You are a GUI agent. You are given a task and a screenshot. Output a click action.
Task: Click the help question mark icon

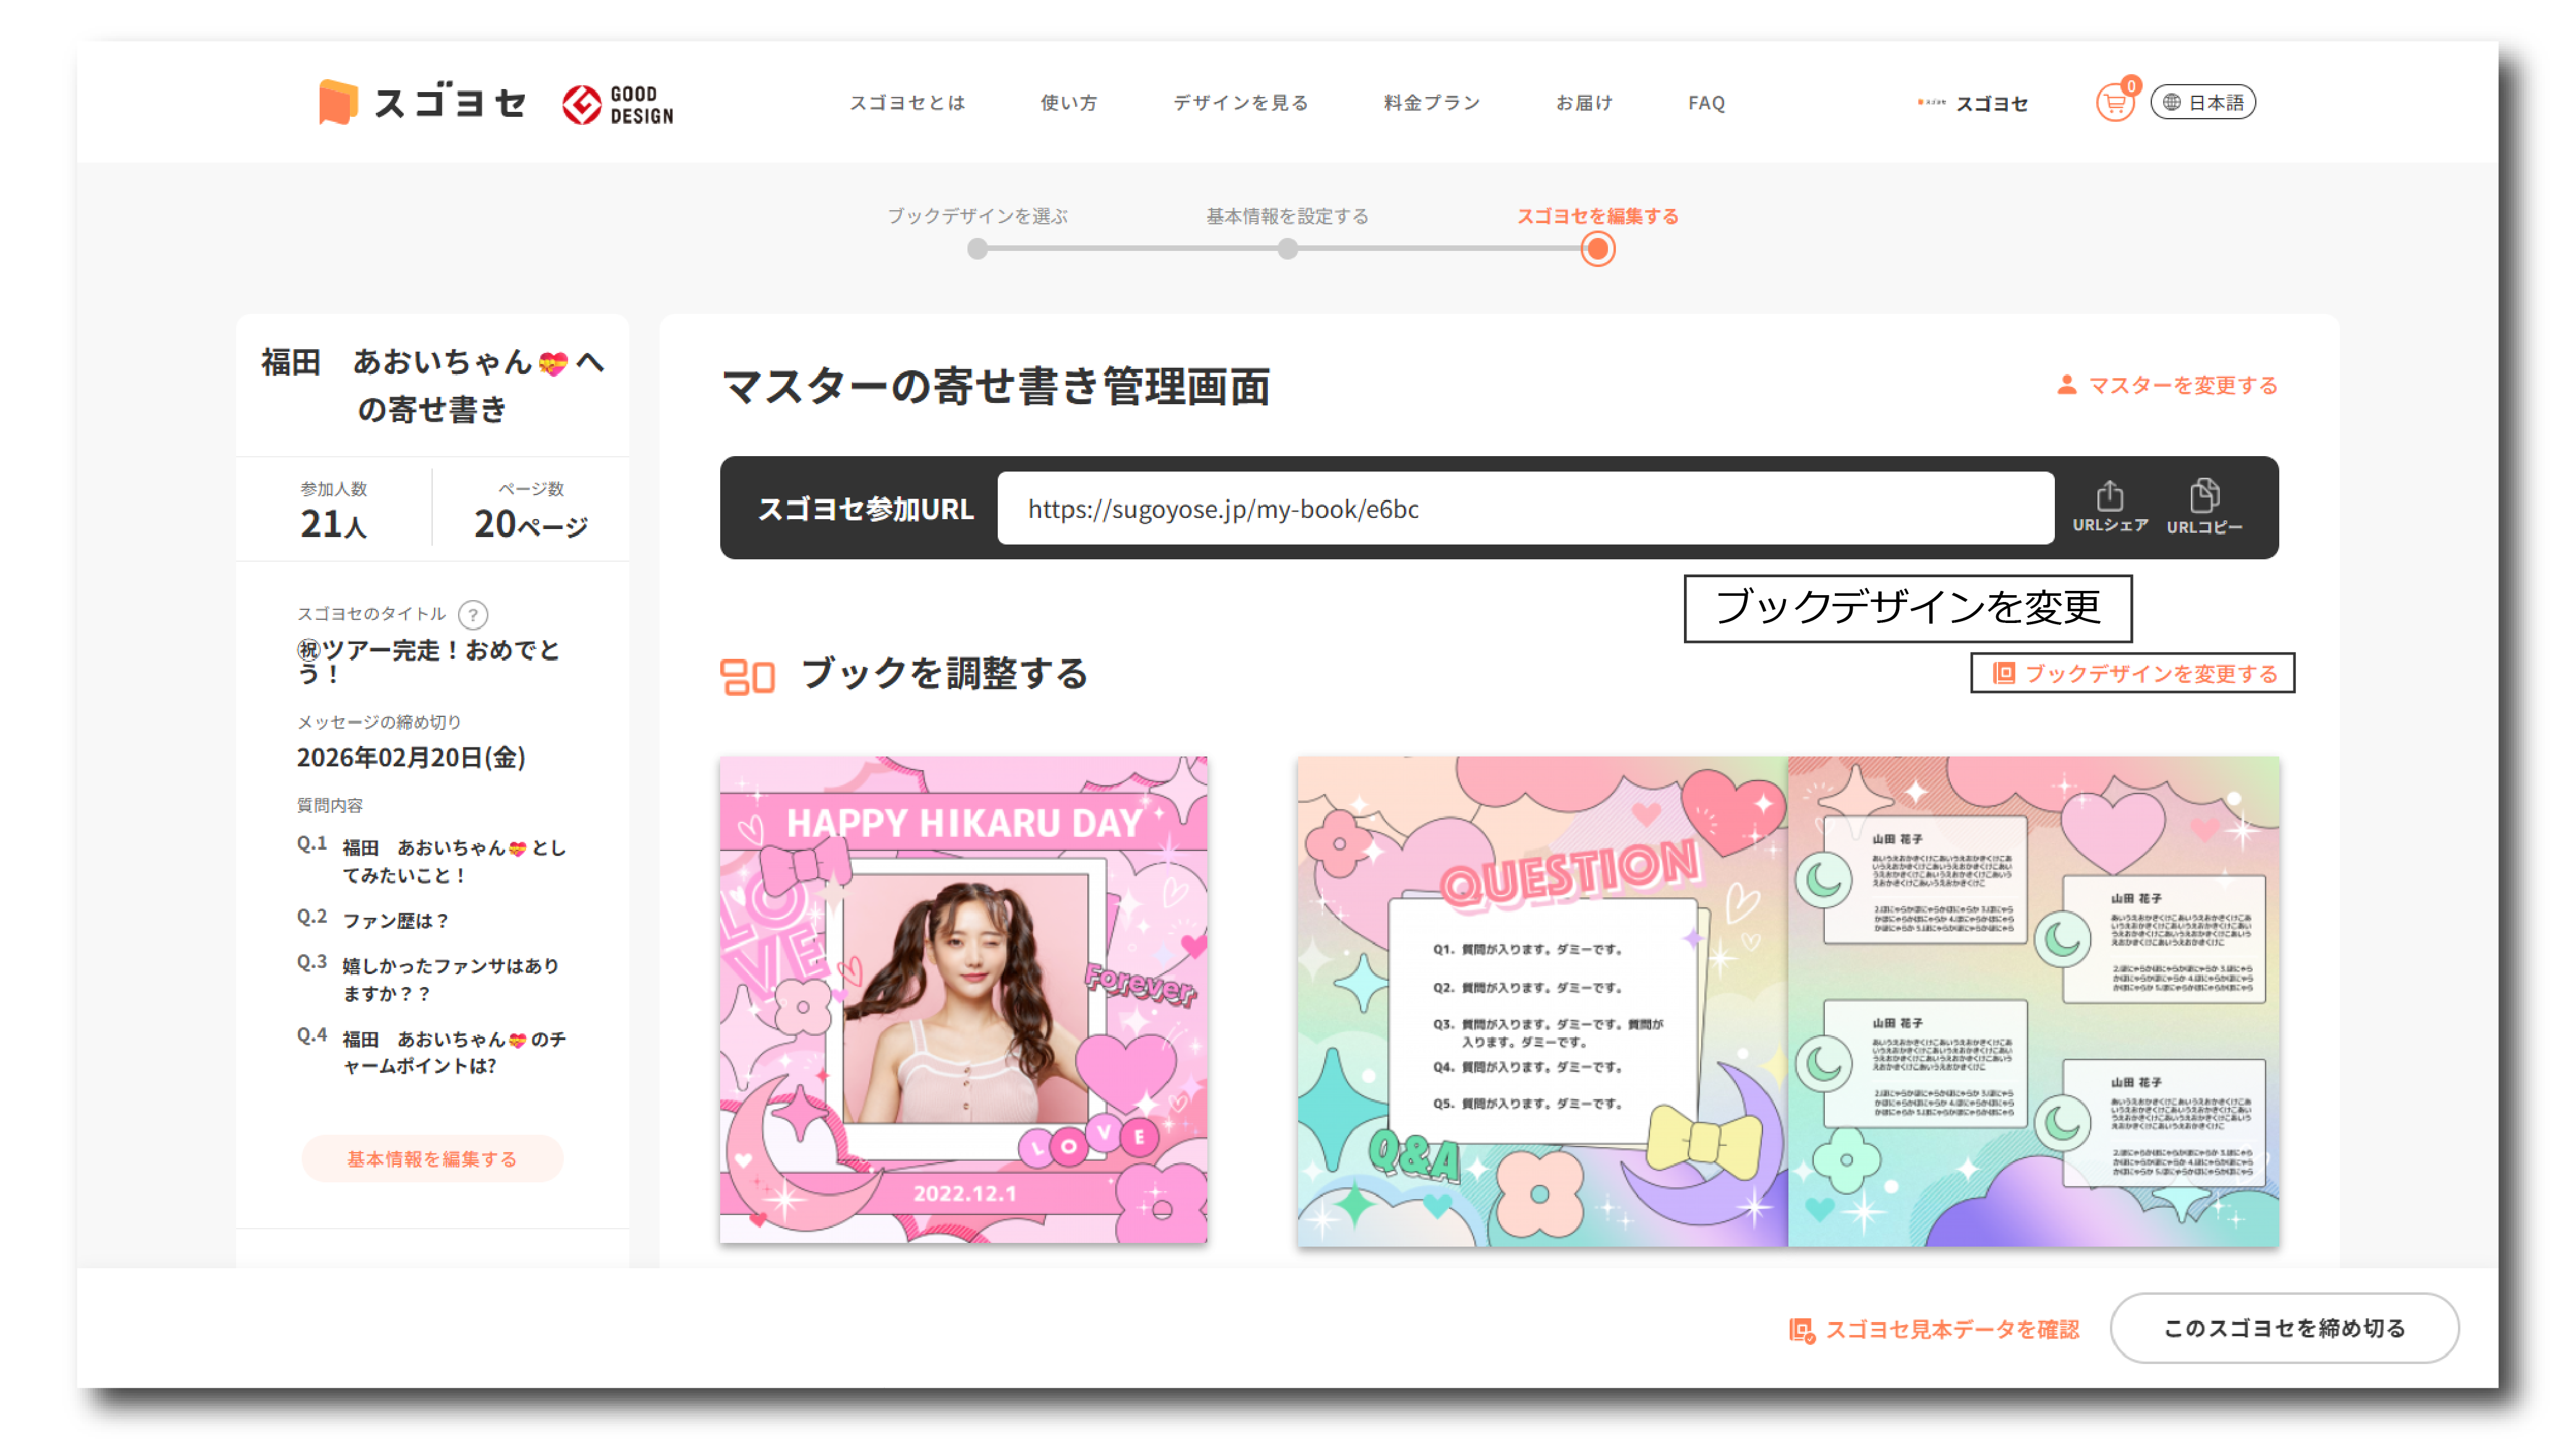pos(472,614)
